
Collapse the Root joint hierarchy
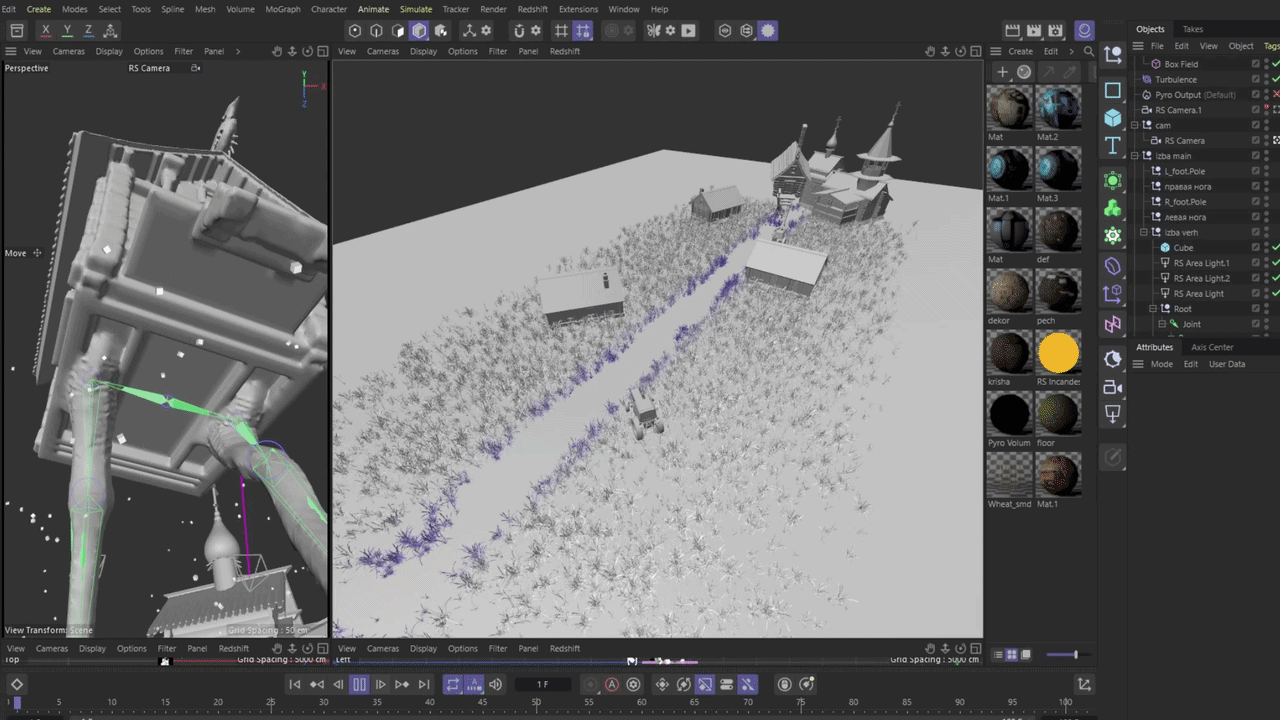[x=1153, y=309]
